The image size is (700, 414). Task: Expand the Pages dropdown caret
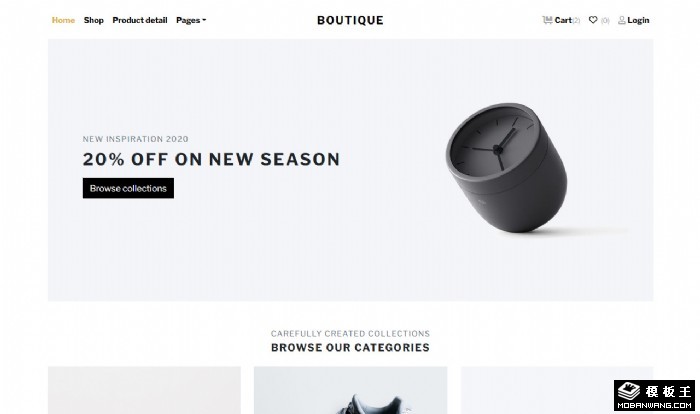pos(204,20)
